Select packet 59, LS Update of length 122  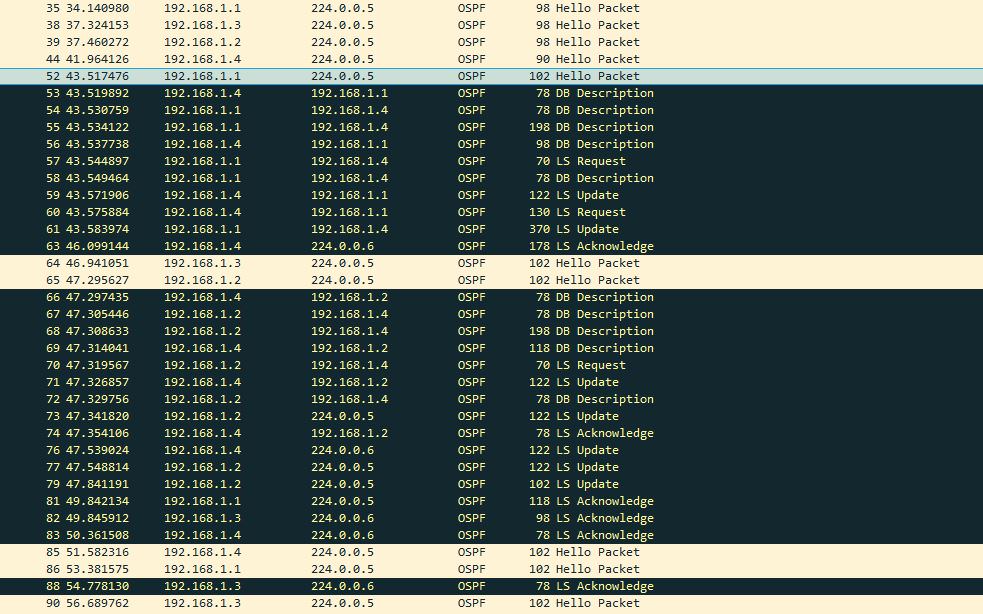[300, 194]
